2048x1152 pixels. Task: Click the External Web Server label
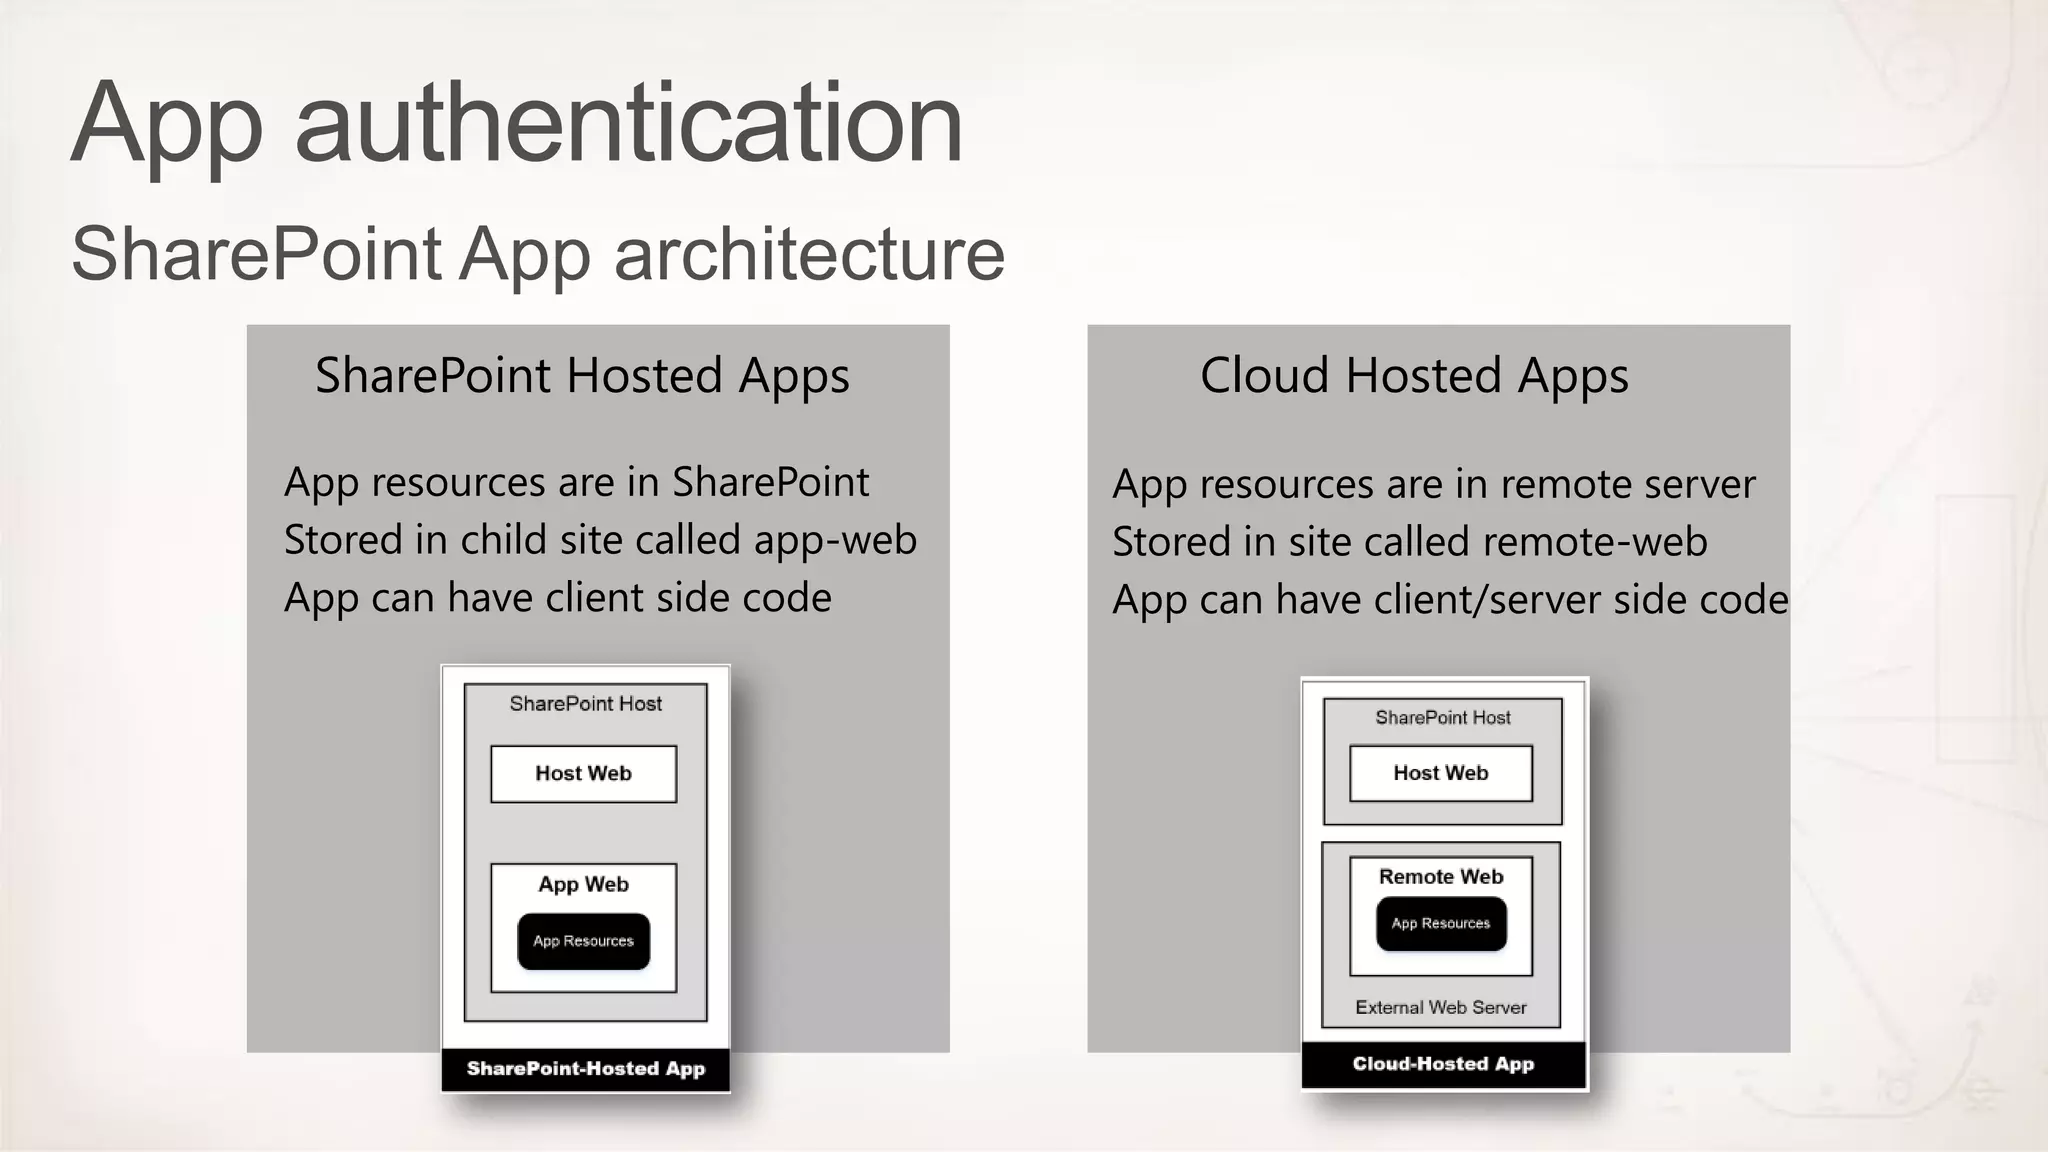coord(1440,1007)
